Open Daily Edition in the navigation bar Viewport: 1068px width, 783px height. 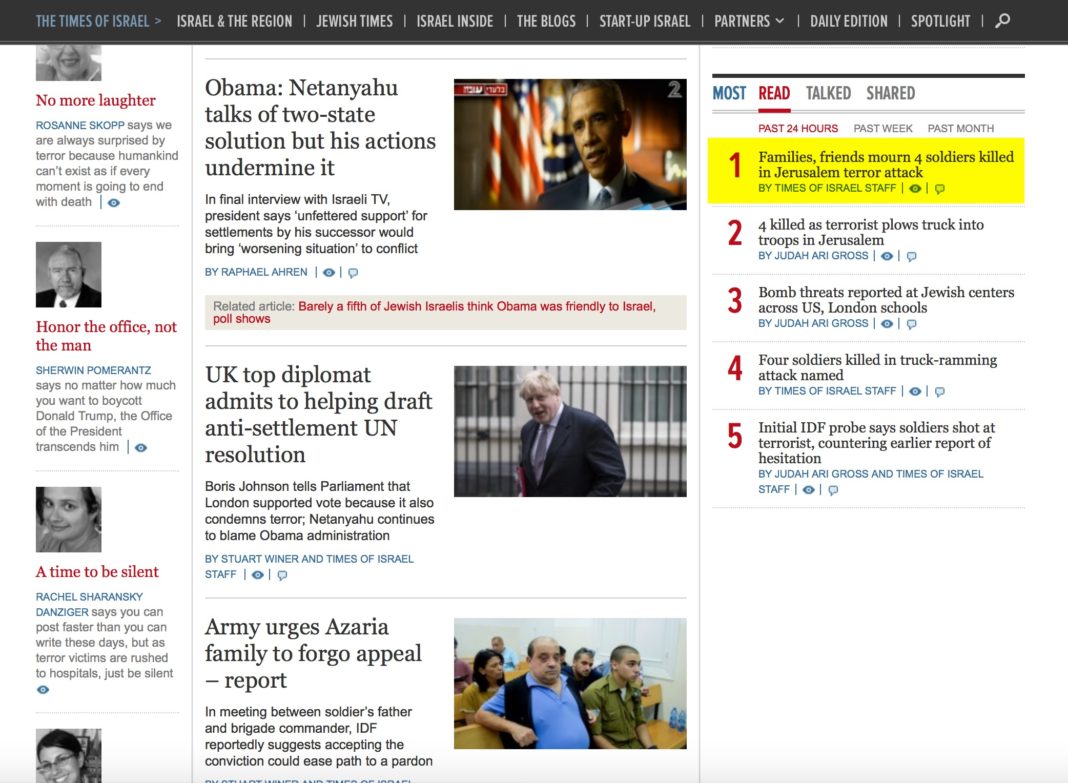[849, 21]
